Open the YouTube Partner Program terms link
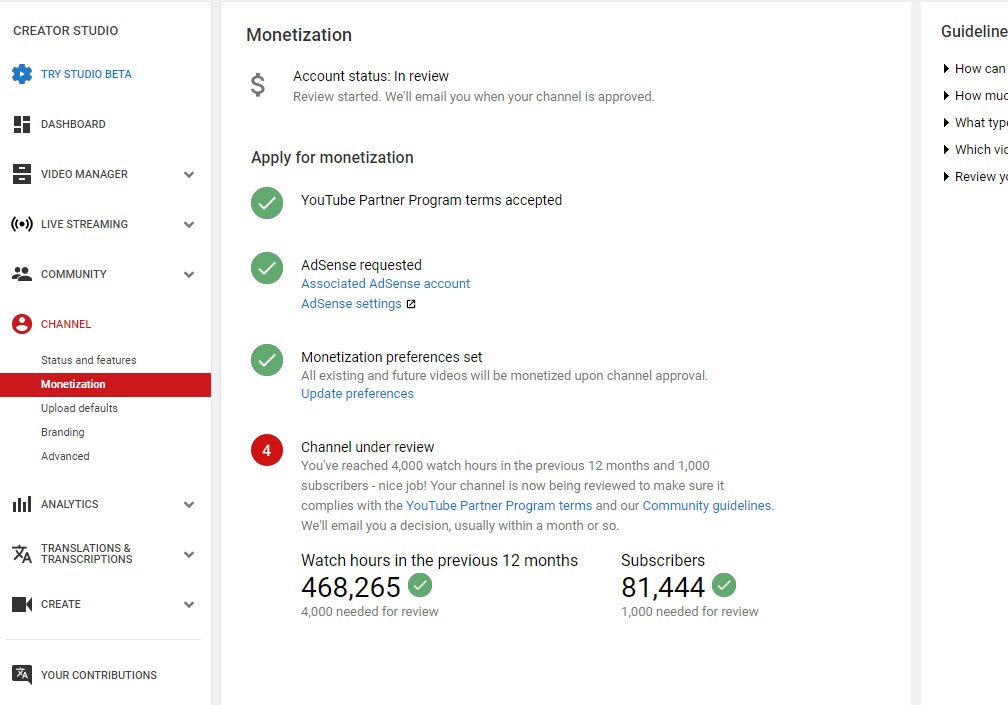The image size is (1008, 705). 499,506
